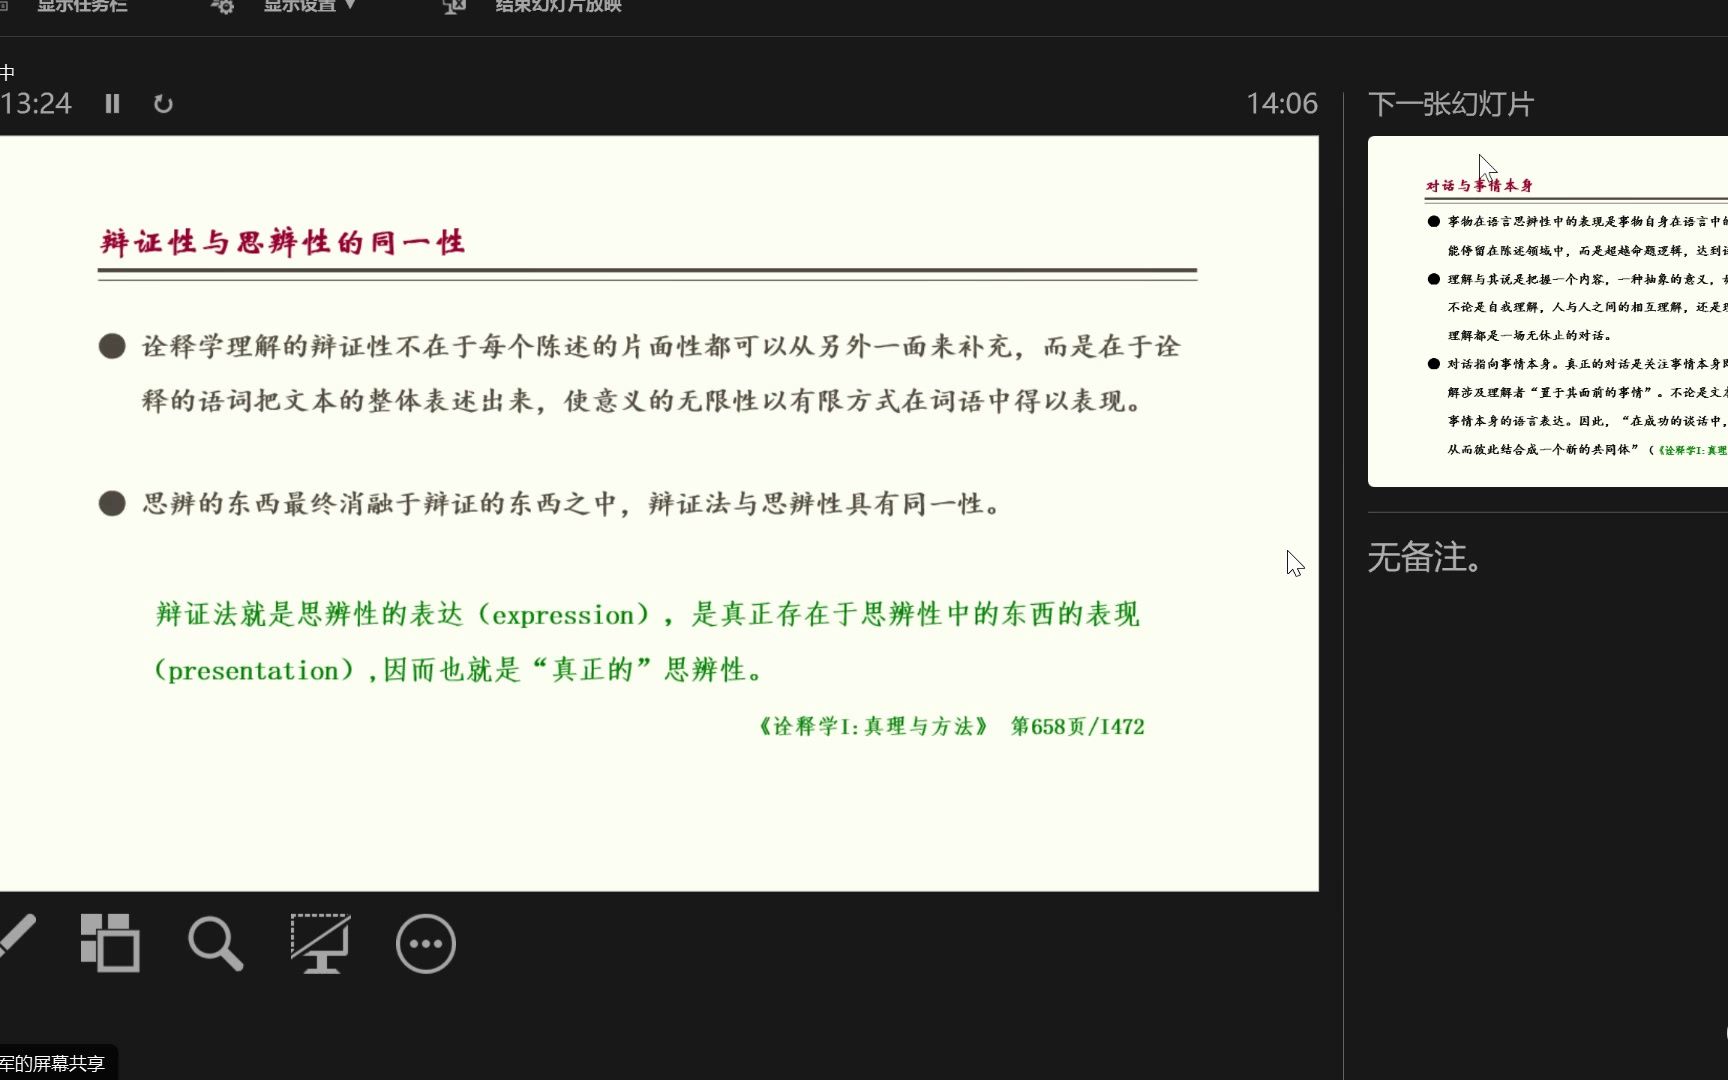Click 结束幻灯片放映 to end show
The height and width of the screenshot is (1080, 1728).
(558, 6)
